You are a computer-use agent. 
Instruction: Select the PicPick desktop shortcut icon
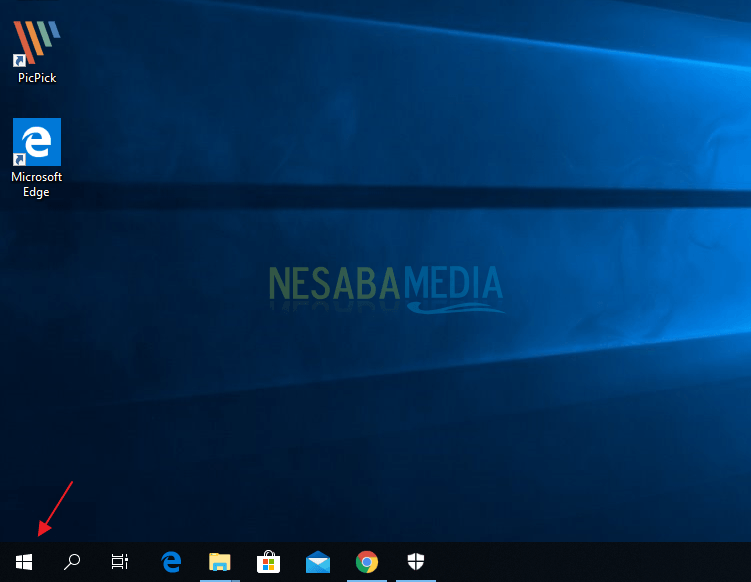(x=37, y=44)
